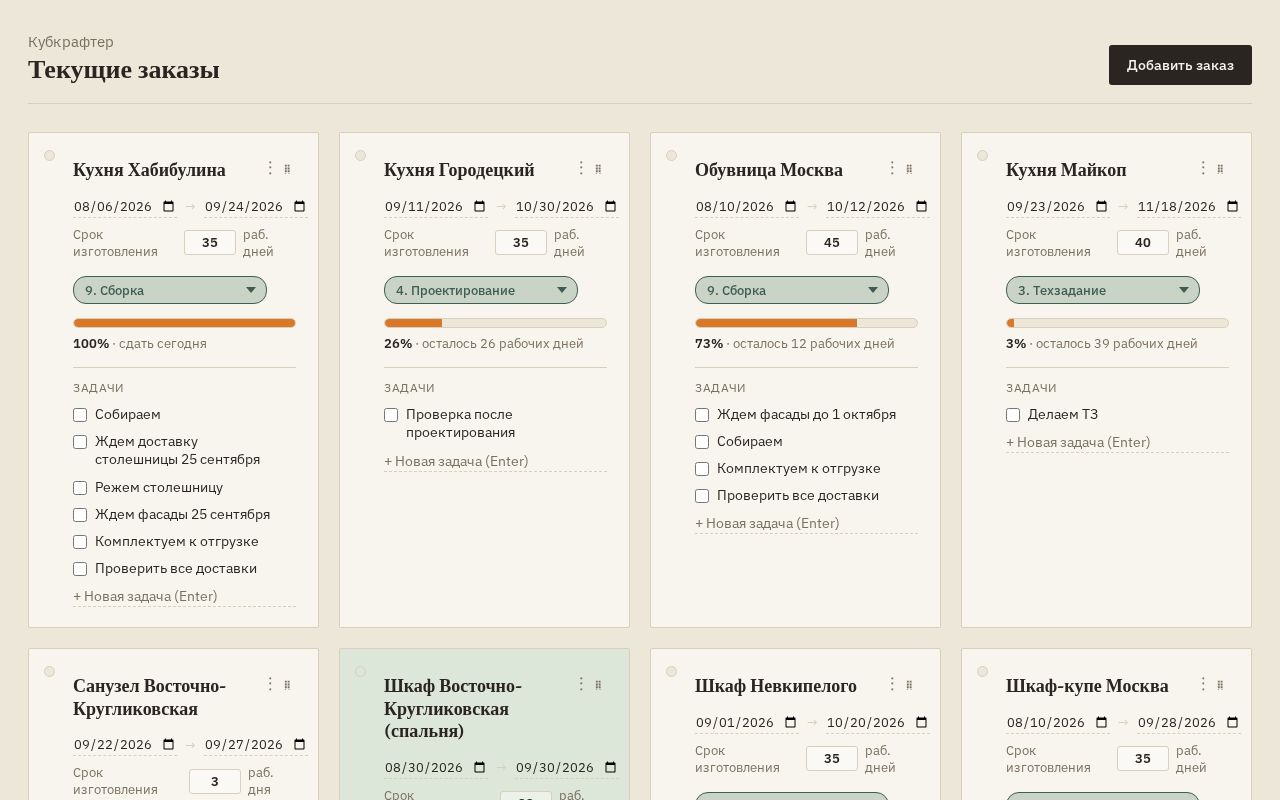Mark "Проверка после проектирования" as done

pyautogui.click(x=391, y=415)
